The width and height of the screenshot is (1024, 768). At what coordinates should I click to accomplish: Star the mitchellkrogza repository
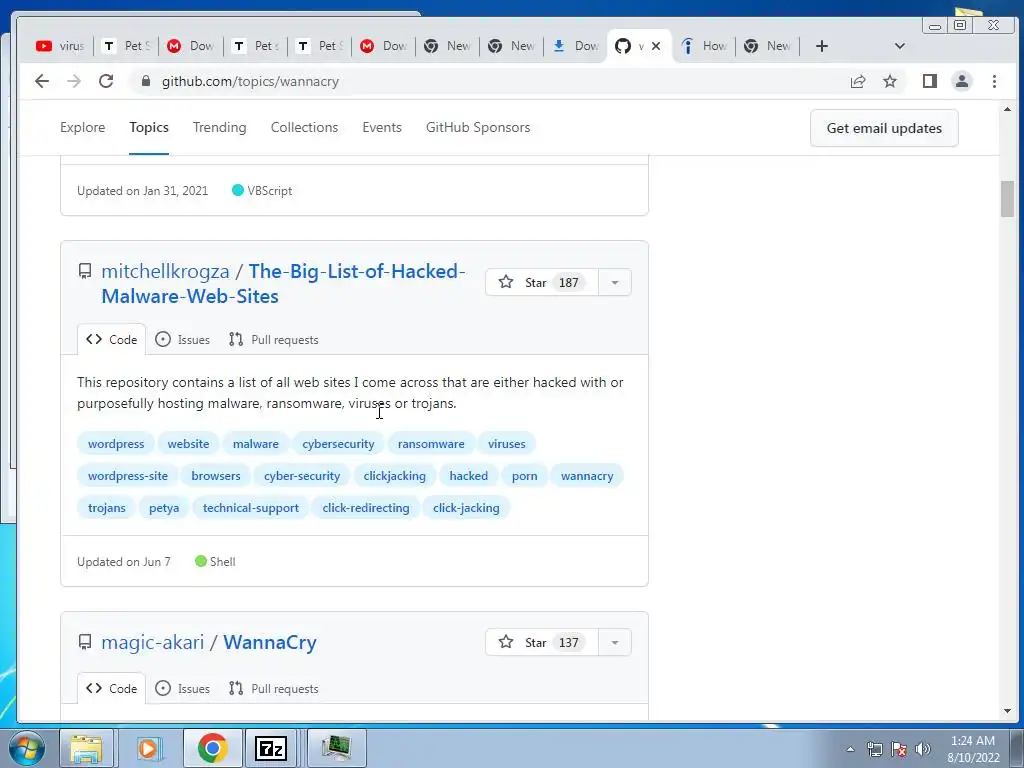[x=541, y=282]
